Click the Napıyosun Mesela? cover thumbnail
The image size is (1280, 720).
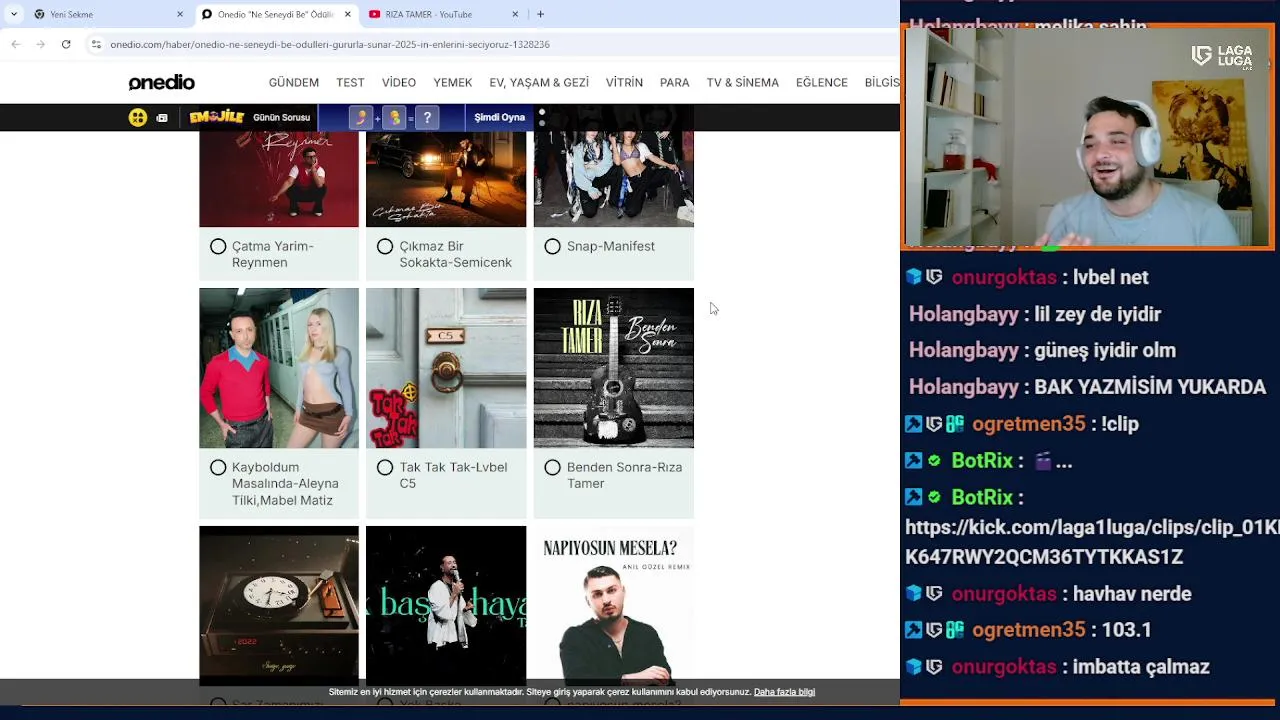click(613, 605)
